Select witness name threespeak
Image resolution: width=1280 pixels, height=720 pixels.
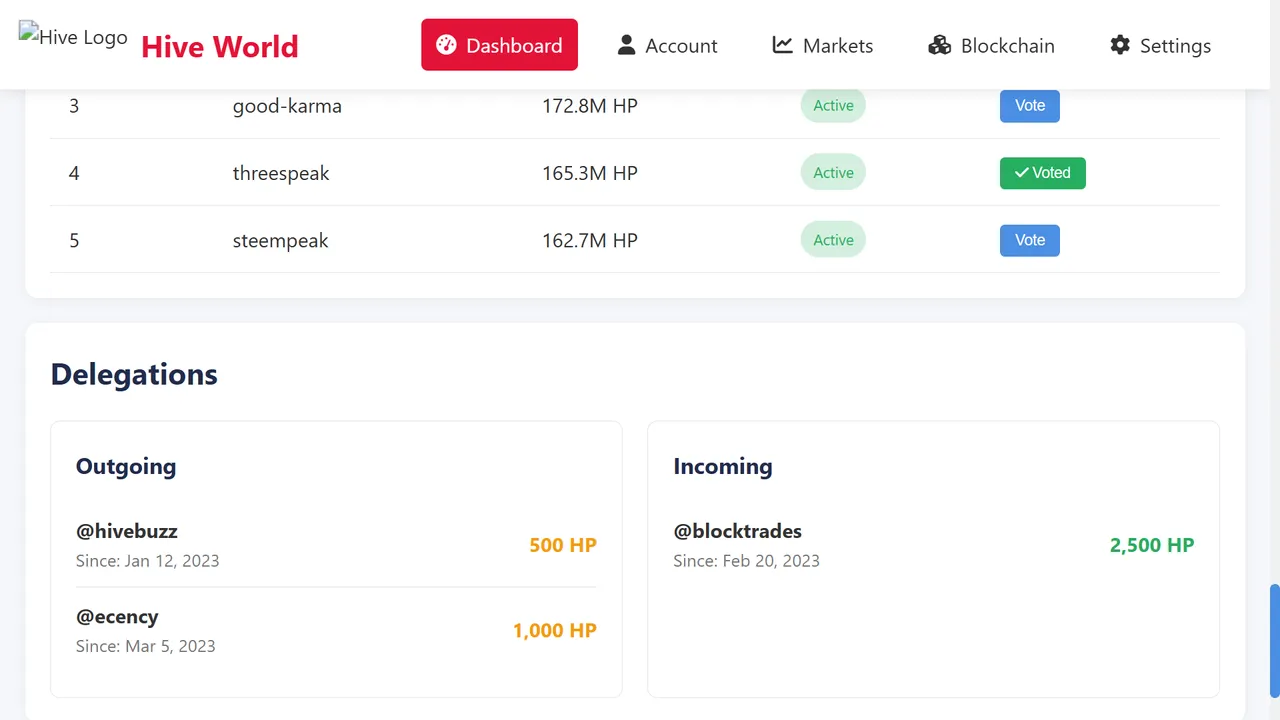(x=281, y=174)
